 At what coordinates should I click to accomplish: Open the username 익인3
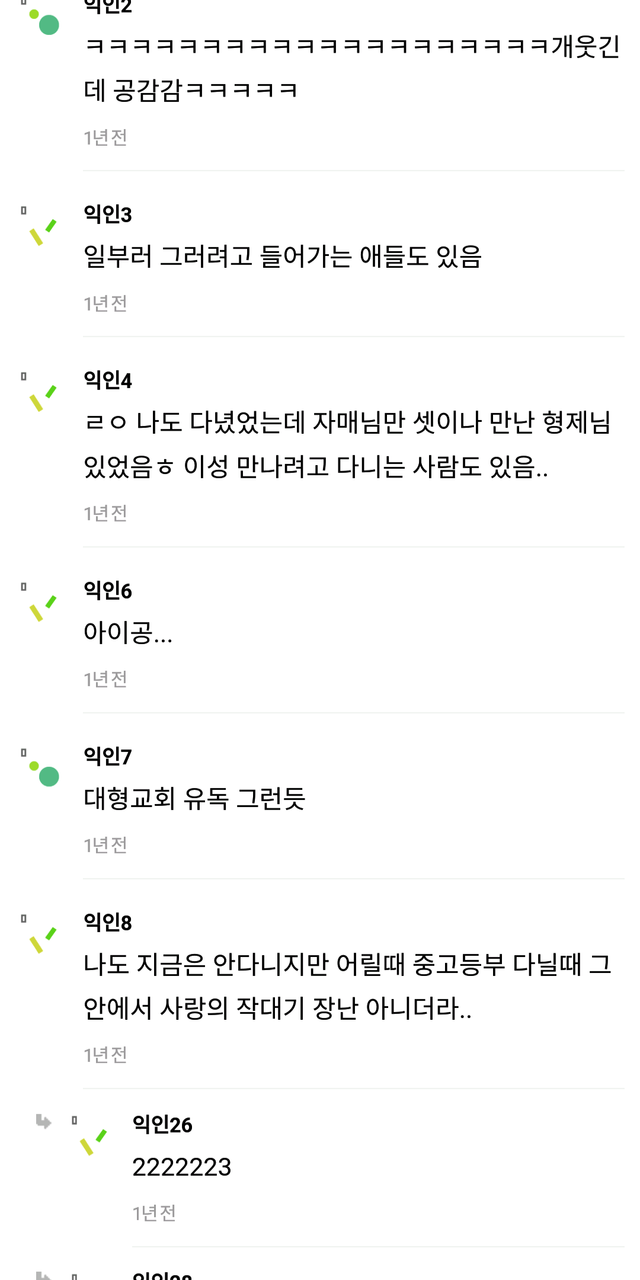[108, 215]
